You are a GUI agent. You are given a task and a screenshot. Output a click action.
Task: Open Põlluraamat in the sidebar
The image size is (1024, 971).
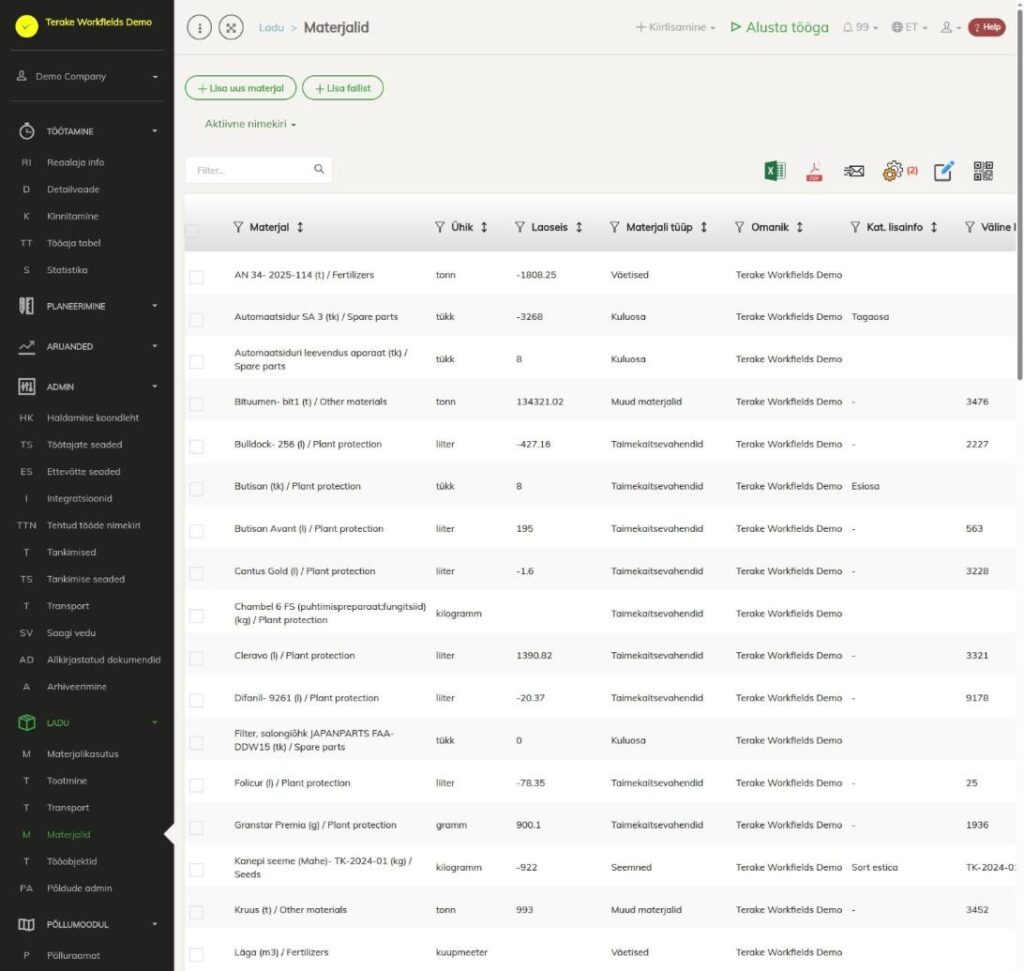pos(73,955)
